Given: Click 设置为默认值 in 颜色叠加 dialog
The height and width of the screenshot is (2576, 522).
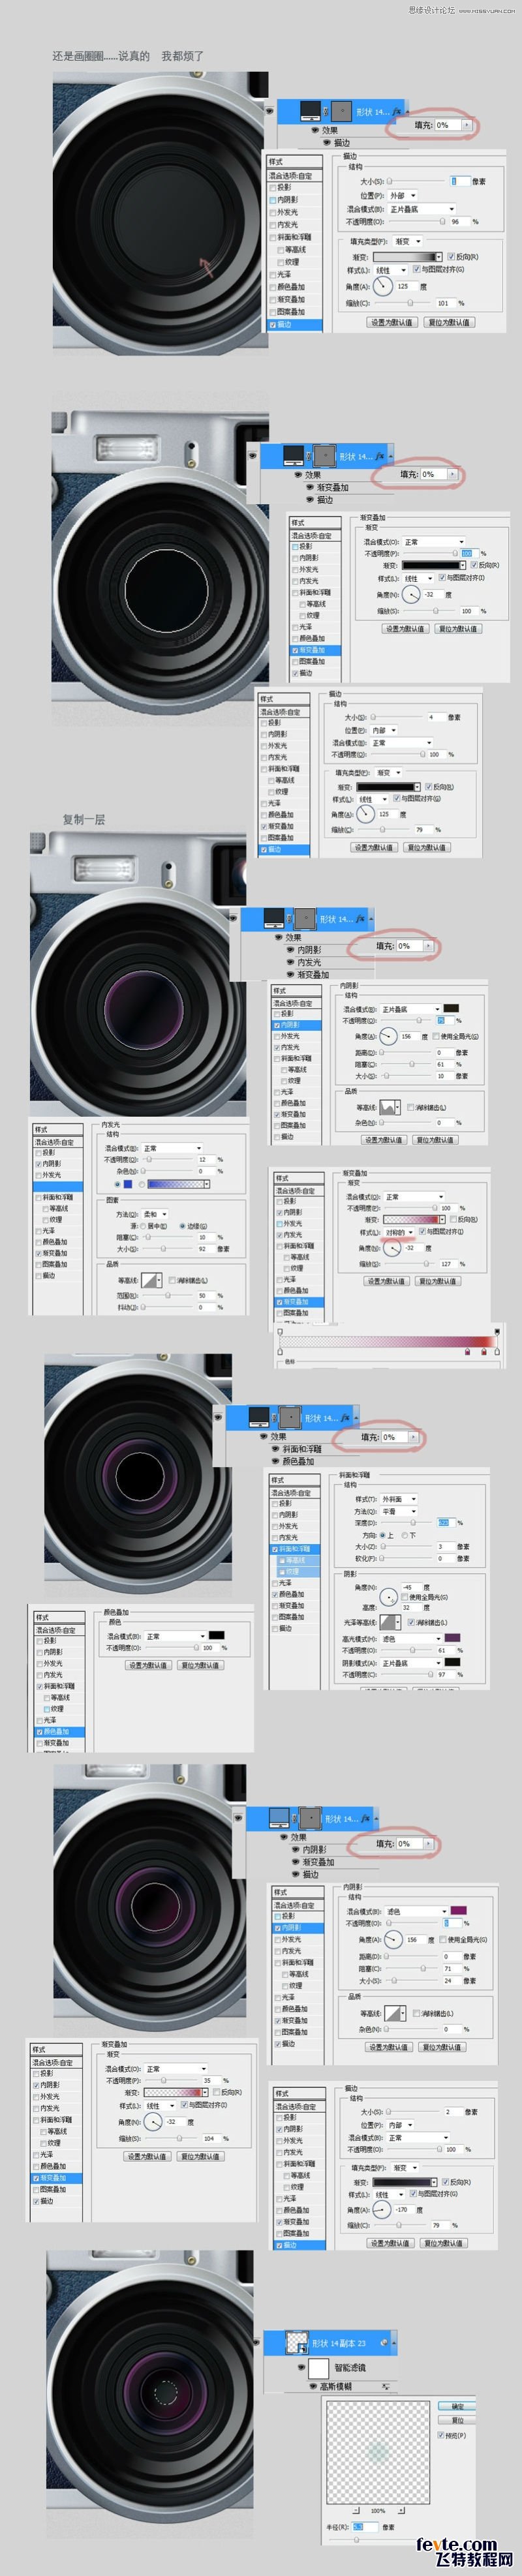Looking at the screenshot, I should click(x=148, y=1665).
